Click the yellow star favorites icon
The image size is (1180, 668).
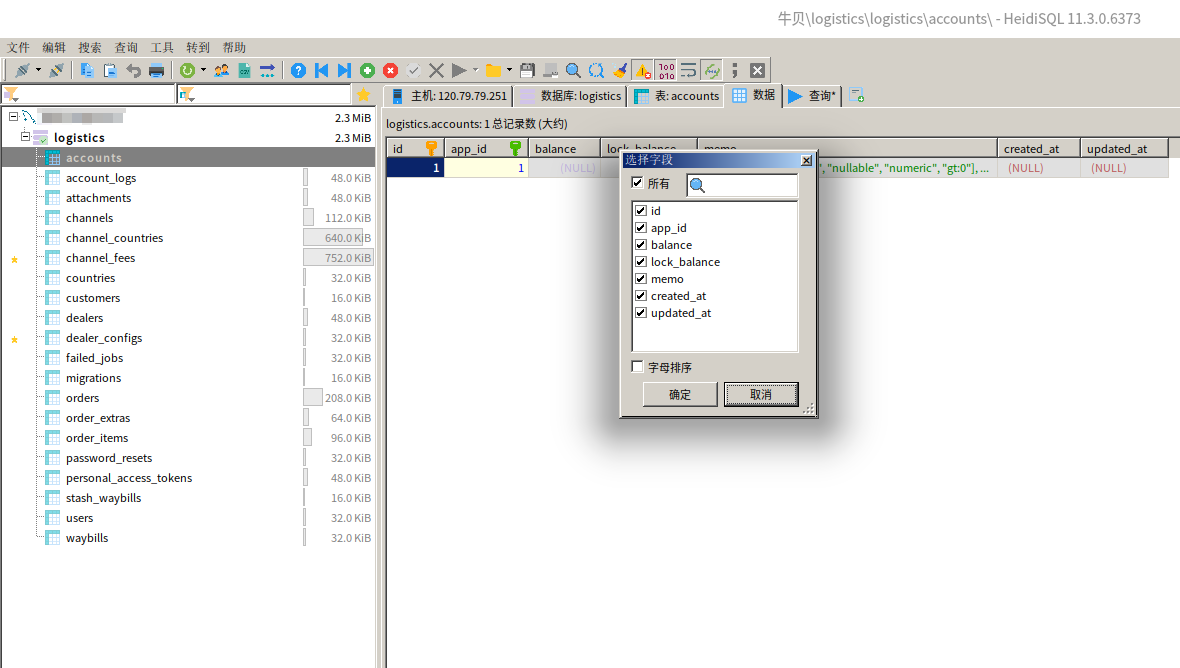click(x=363, y=95)
